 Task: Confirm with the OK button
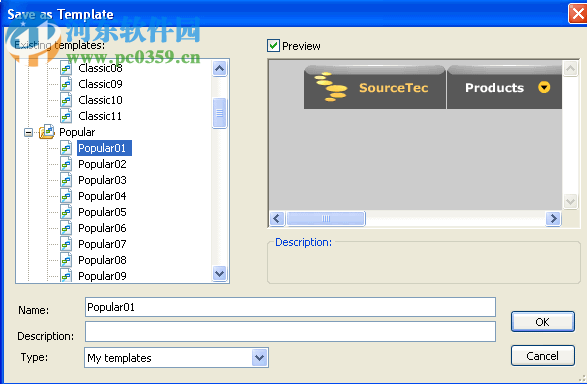tap(542, 321)
